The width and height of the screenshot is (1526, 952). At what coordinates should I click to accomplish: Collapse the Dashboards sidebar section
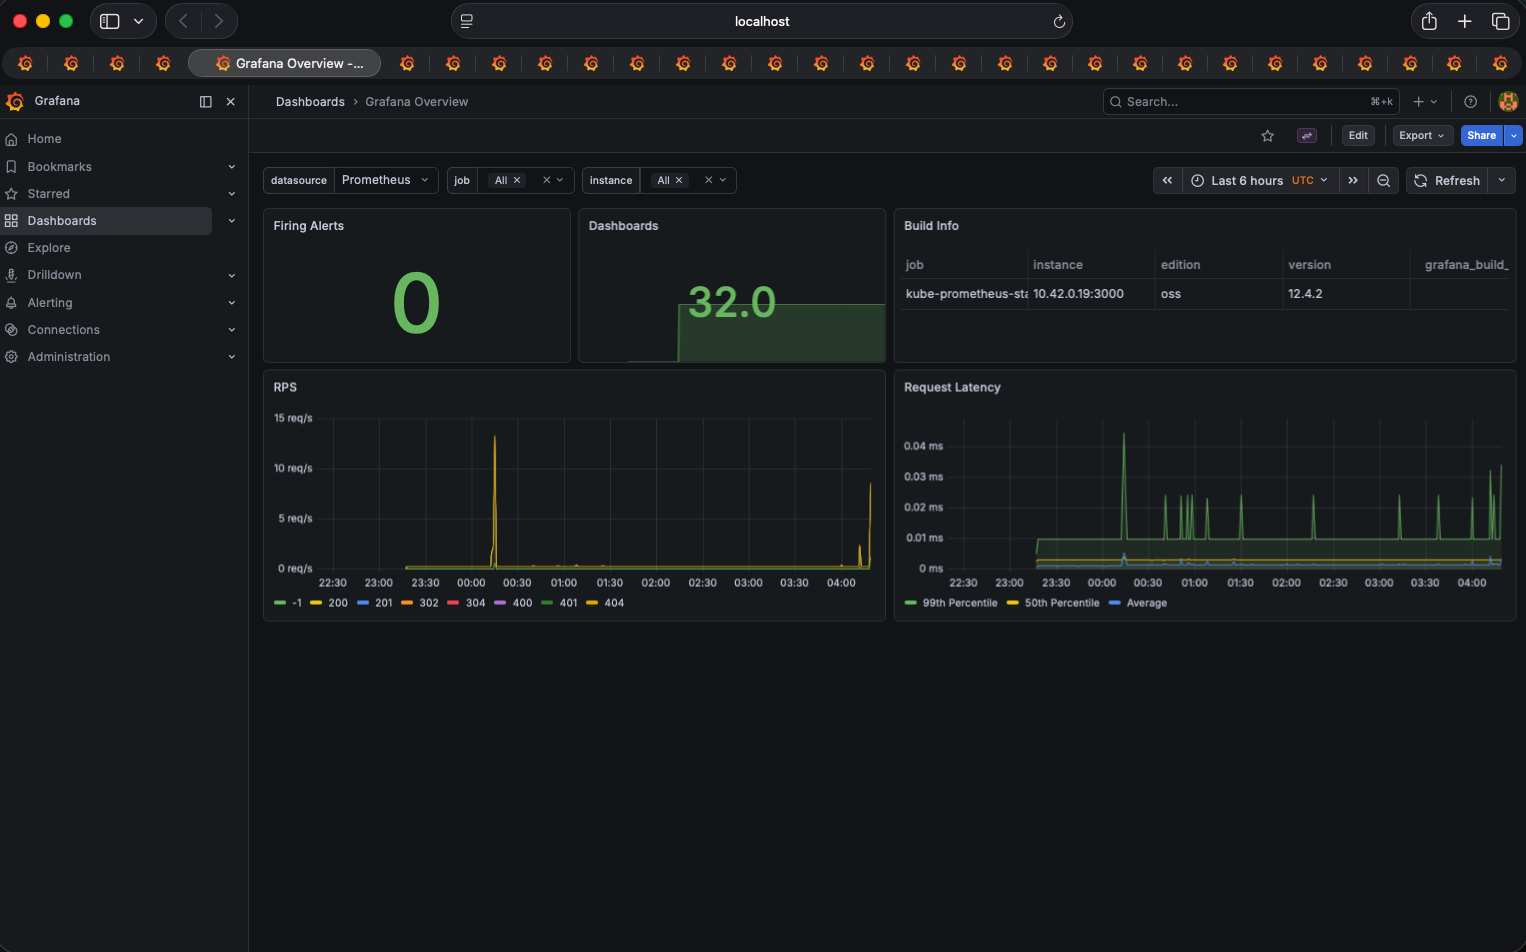point(232,221)
